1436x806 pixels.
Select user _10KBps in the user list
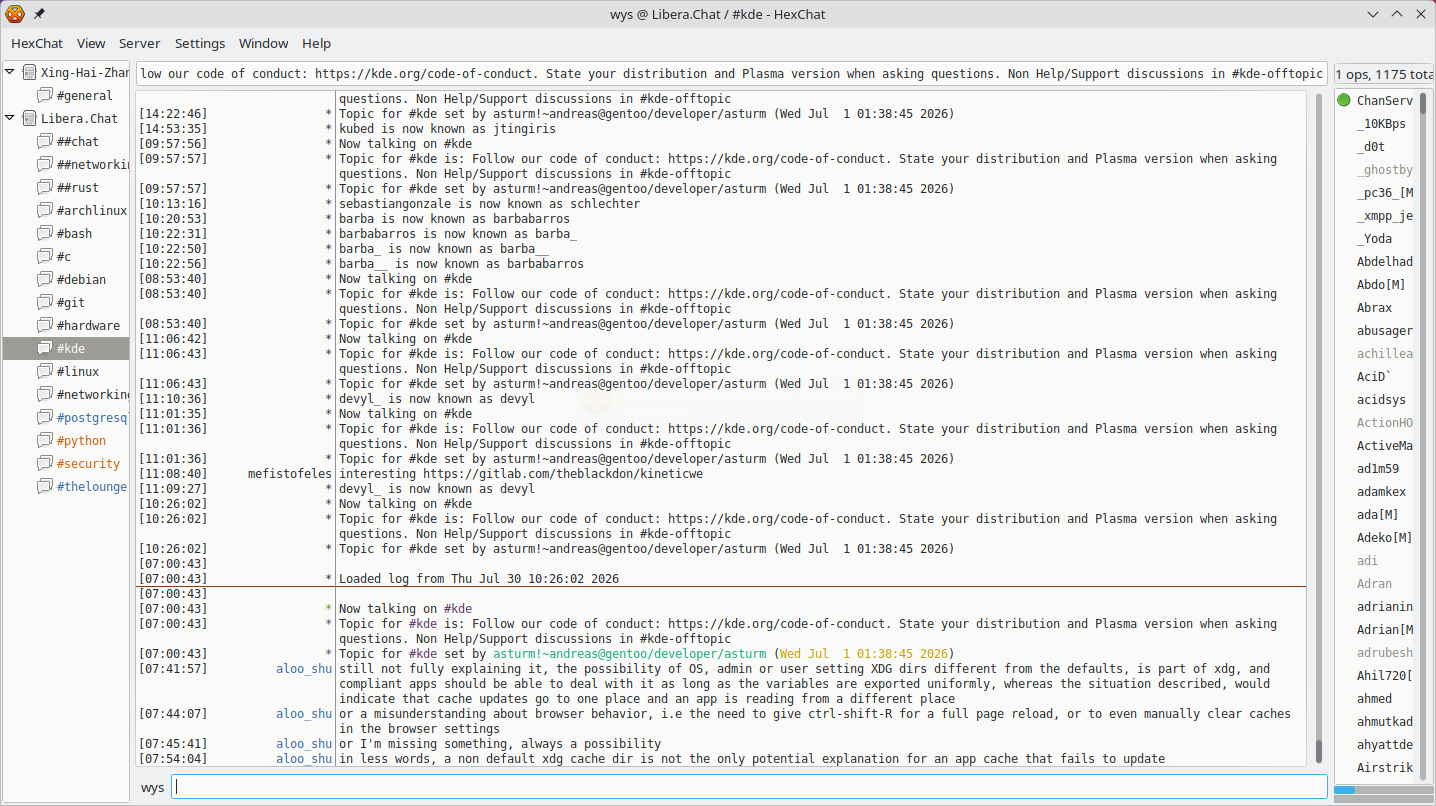click(x=1381, y=124)
